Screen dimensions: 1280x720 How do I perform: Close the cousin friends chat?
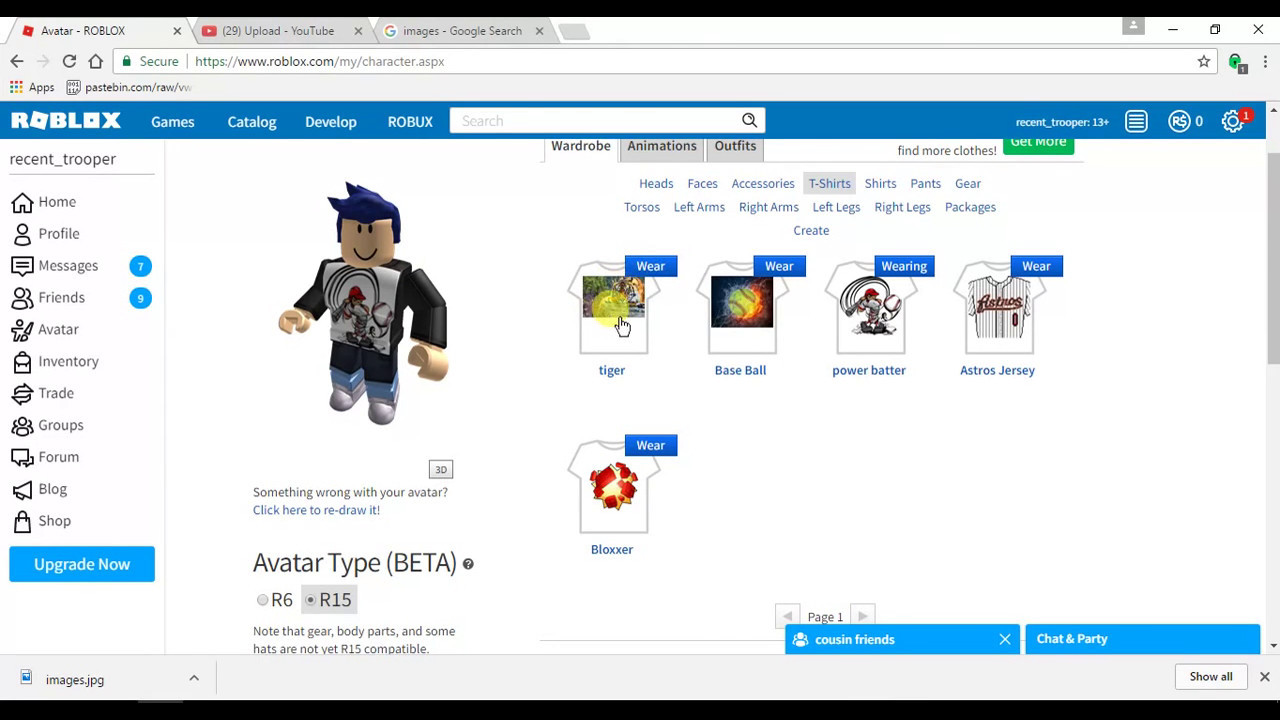1005,639
